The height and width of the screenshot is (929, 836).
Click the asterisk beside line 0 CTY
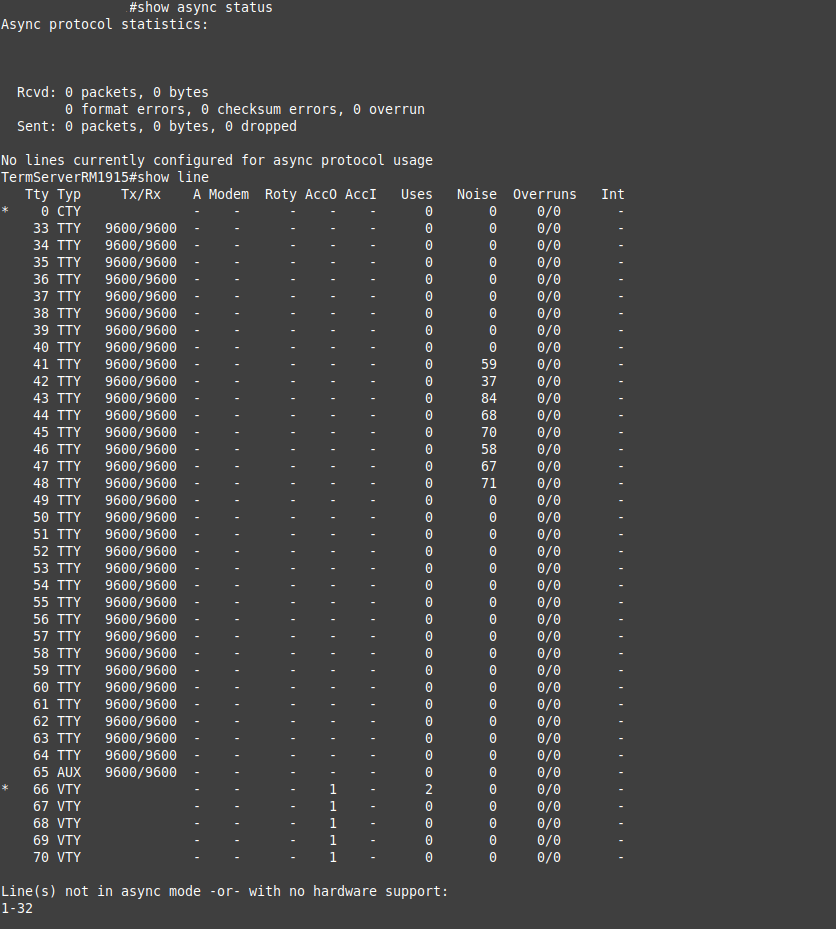pos(5,210)
